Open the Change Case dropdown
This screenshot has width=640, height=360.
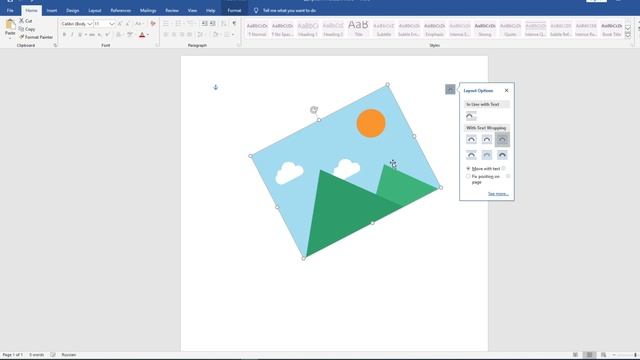pyautogui.click(x=139, y=24)
